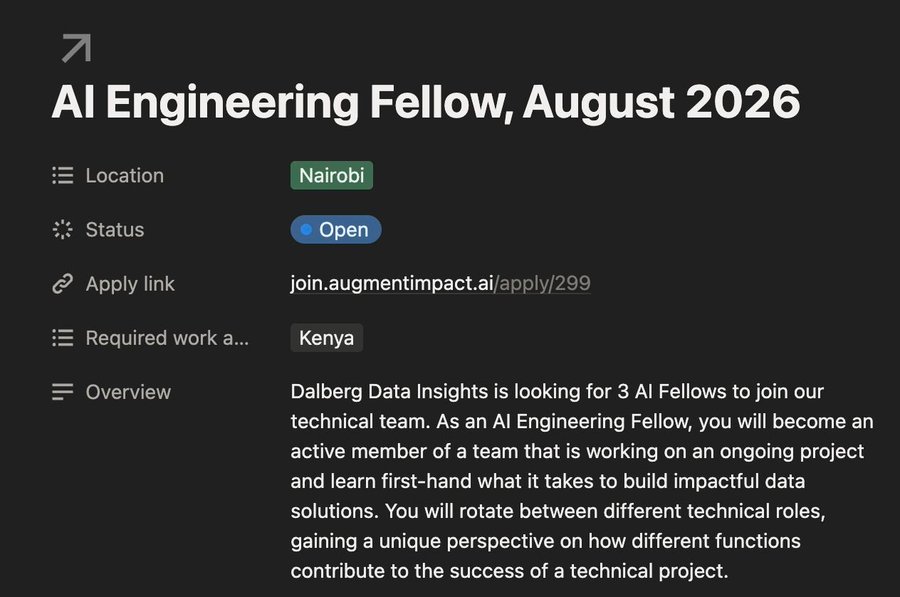The image size is (900, 597).
Task: Click the list icon beside Location
Action: pyautogui.click(x=63, y=176)
